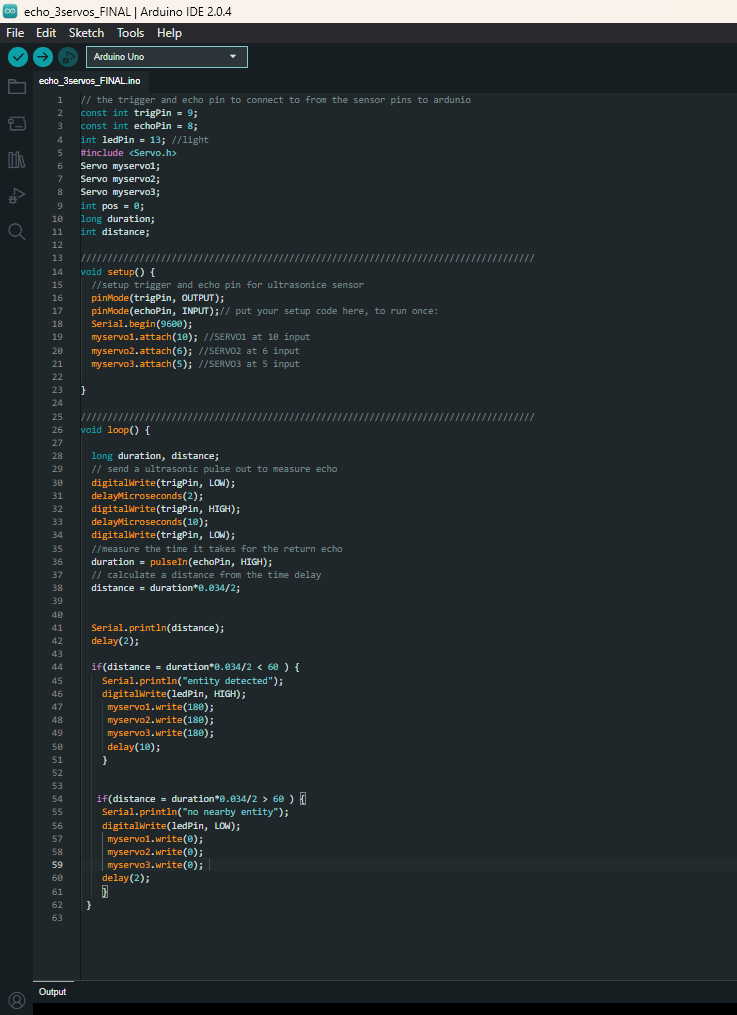Click 'Serial.println("no nearby entity");' line
The image size is (737, 1015).
[x=195, y=812]
